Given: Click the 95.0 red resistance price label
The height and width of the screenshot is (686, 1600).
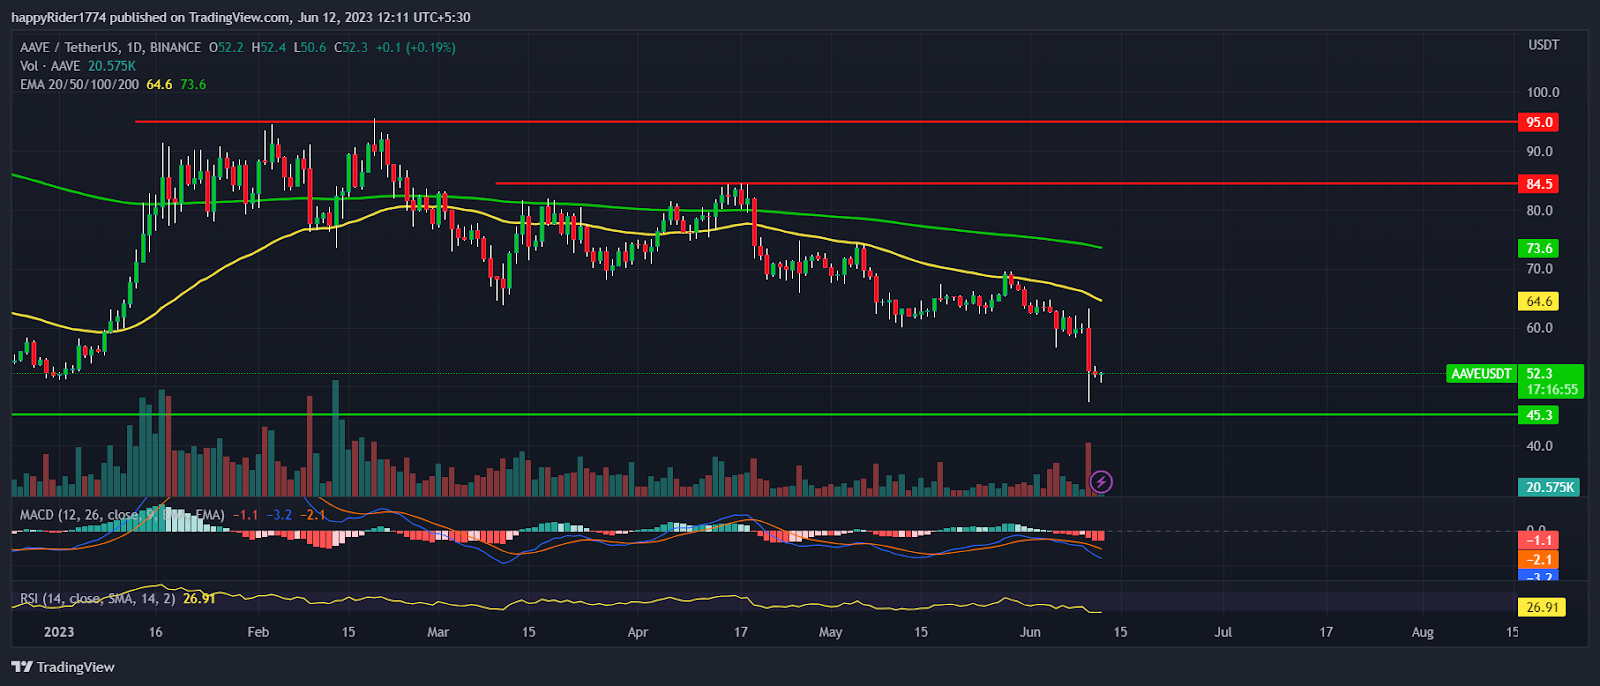Looking at the screenshot, I should (1539, 122).
